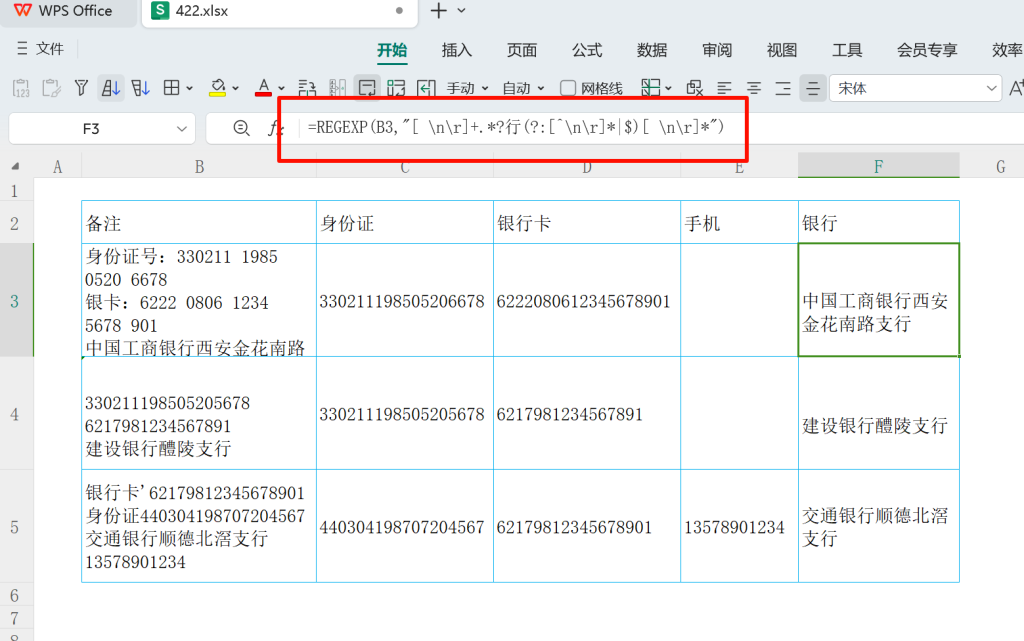Click the clear/delete cells icon
Screen dimensions: 1024x641
[694, 88]
